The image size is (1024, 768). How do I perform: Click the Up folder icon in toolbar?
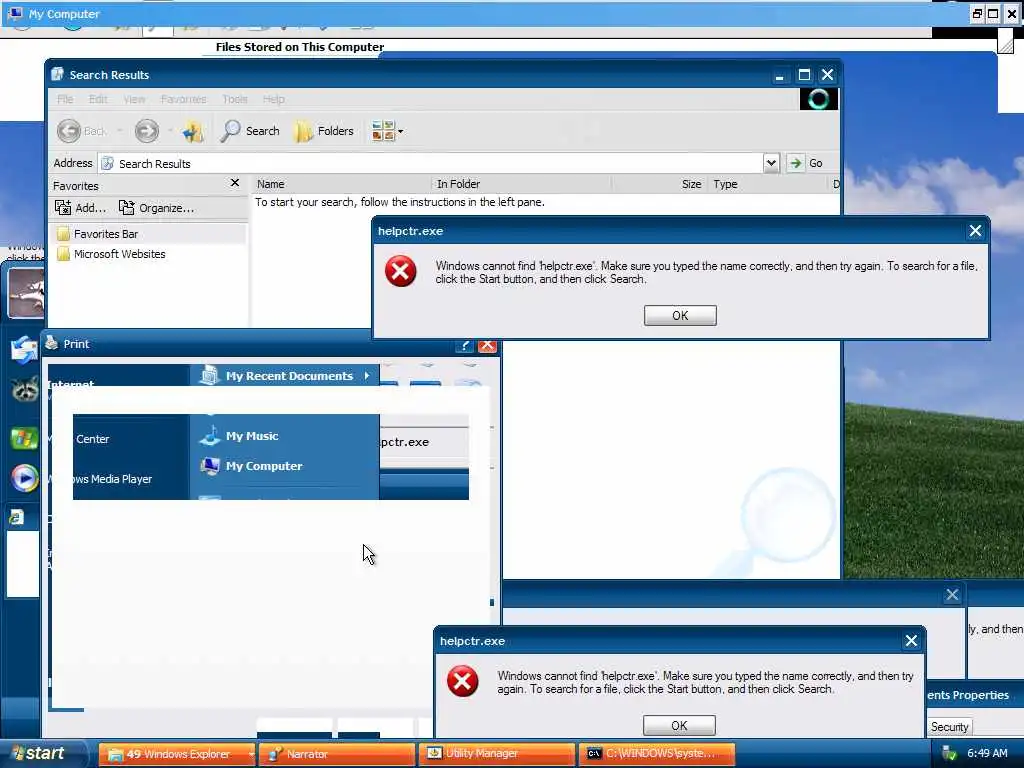[x=193, y=131]
